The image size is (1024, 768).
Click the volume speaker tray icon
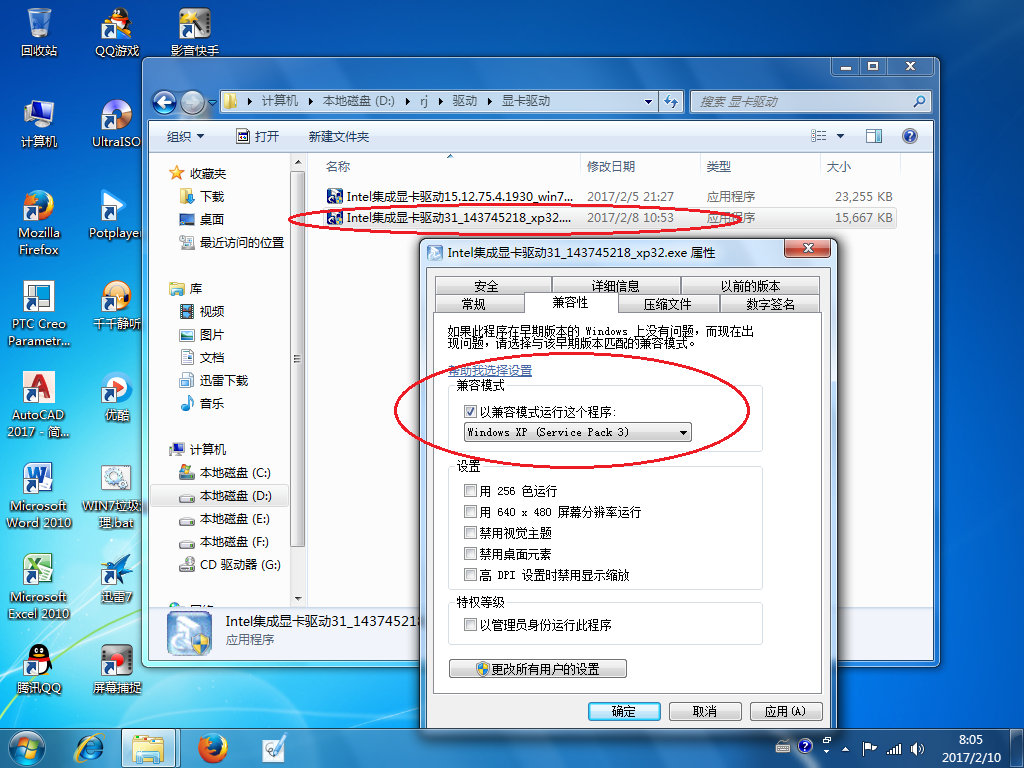point(918,749)
